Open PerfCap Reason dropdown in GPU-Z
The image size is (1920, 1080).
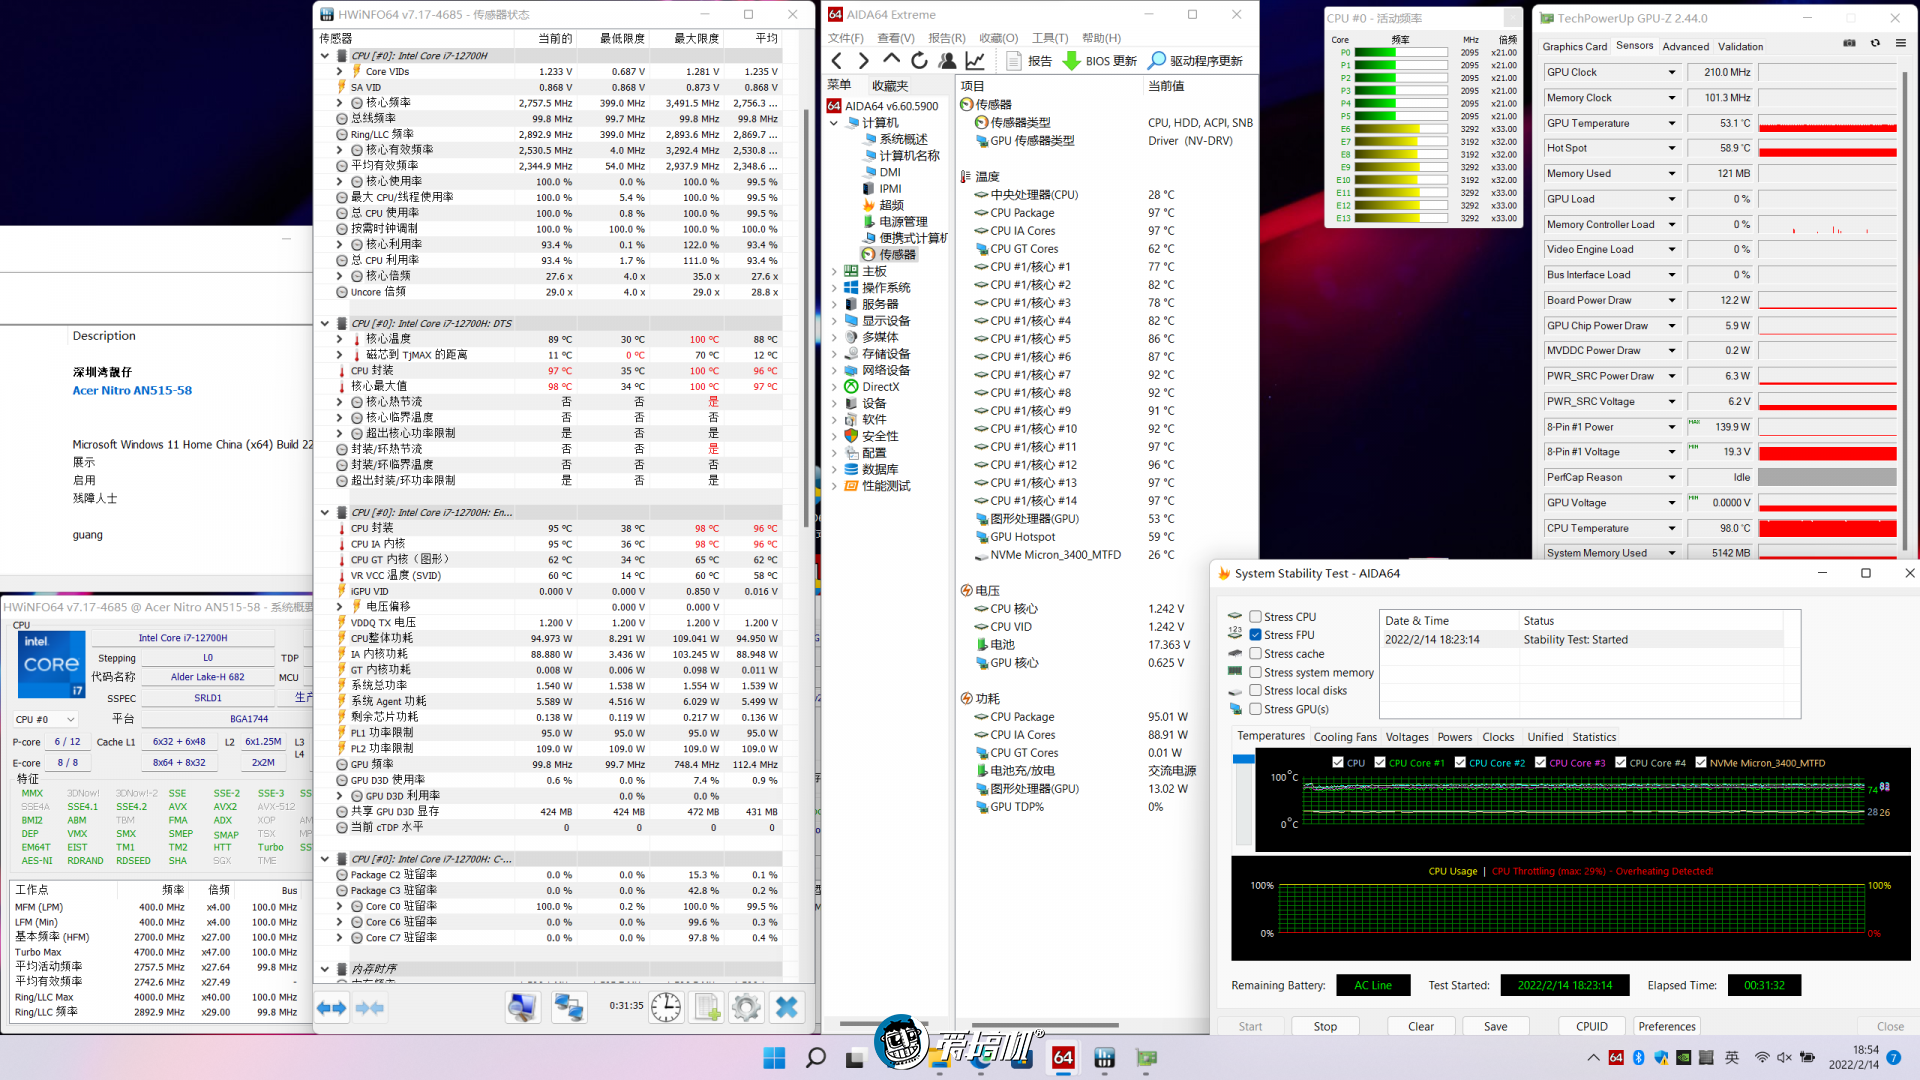1671,477
